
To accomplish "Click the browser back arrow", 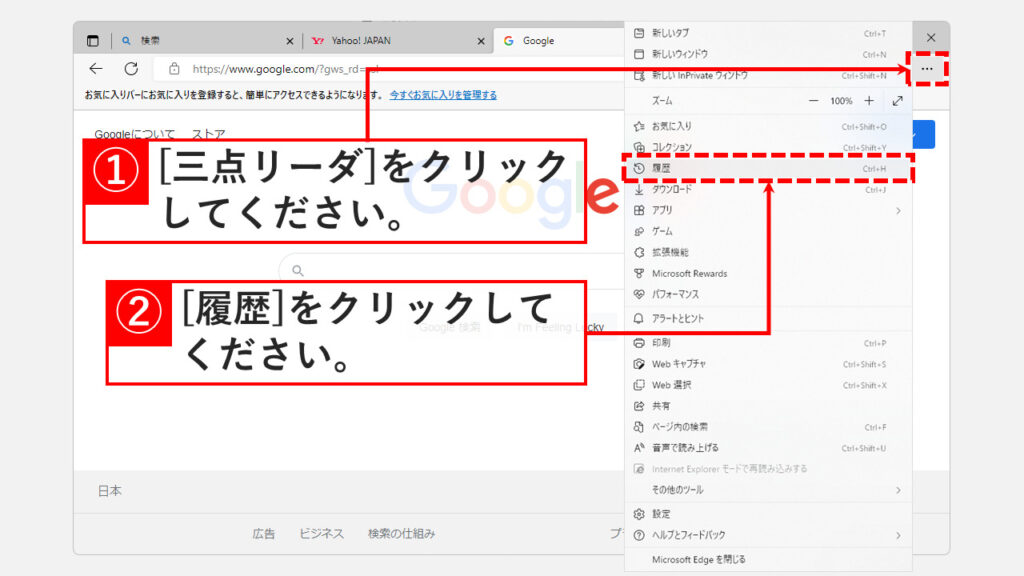I will [x=96, y=69].
